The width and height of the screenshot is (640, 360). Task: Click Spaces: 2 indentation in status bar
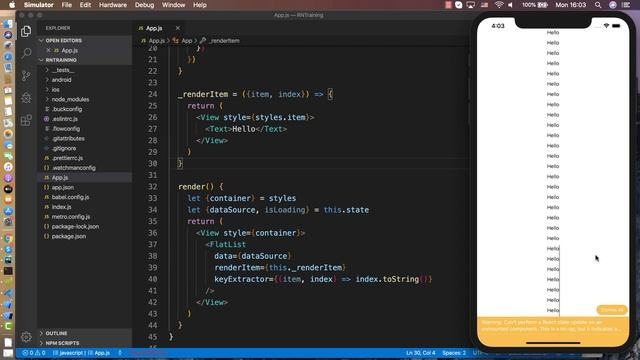click(x=454, y=353)
